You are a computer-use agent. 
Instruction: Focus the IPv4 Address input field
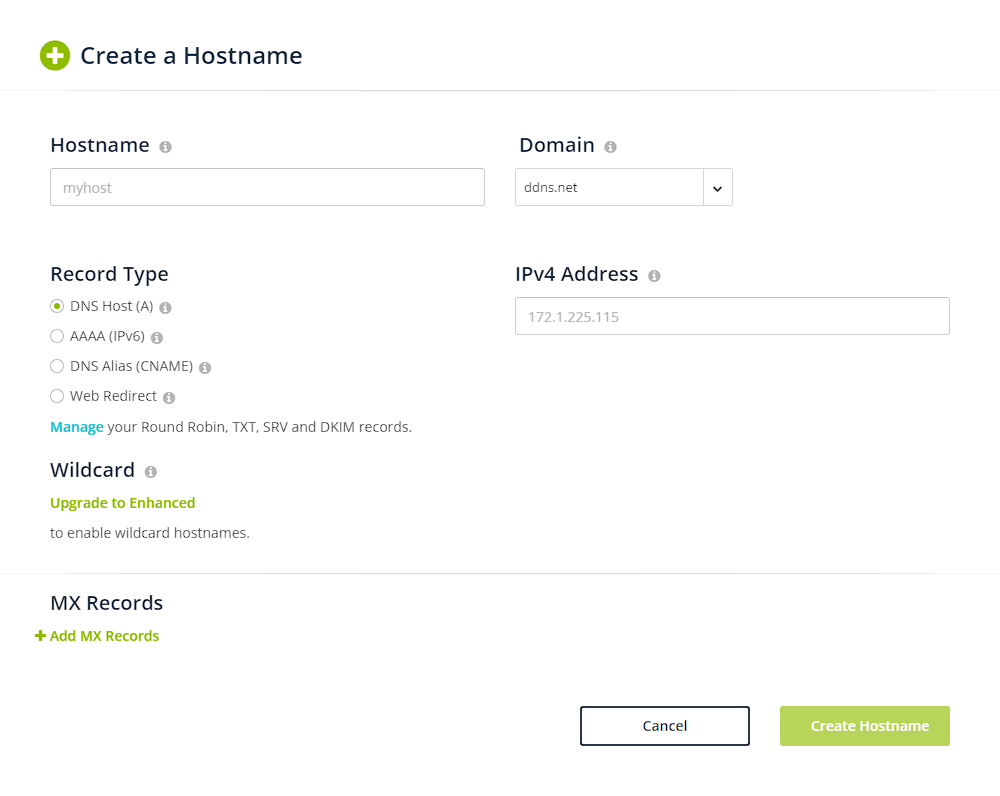click(x=732, y=316)
